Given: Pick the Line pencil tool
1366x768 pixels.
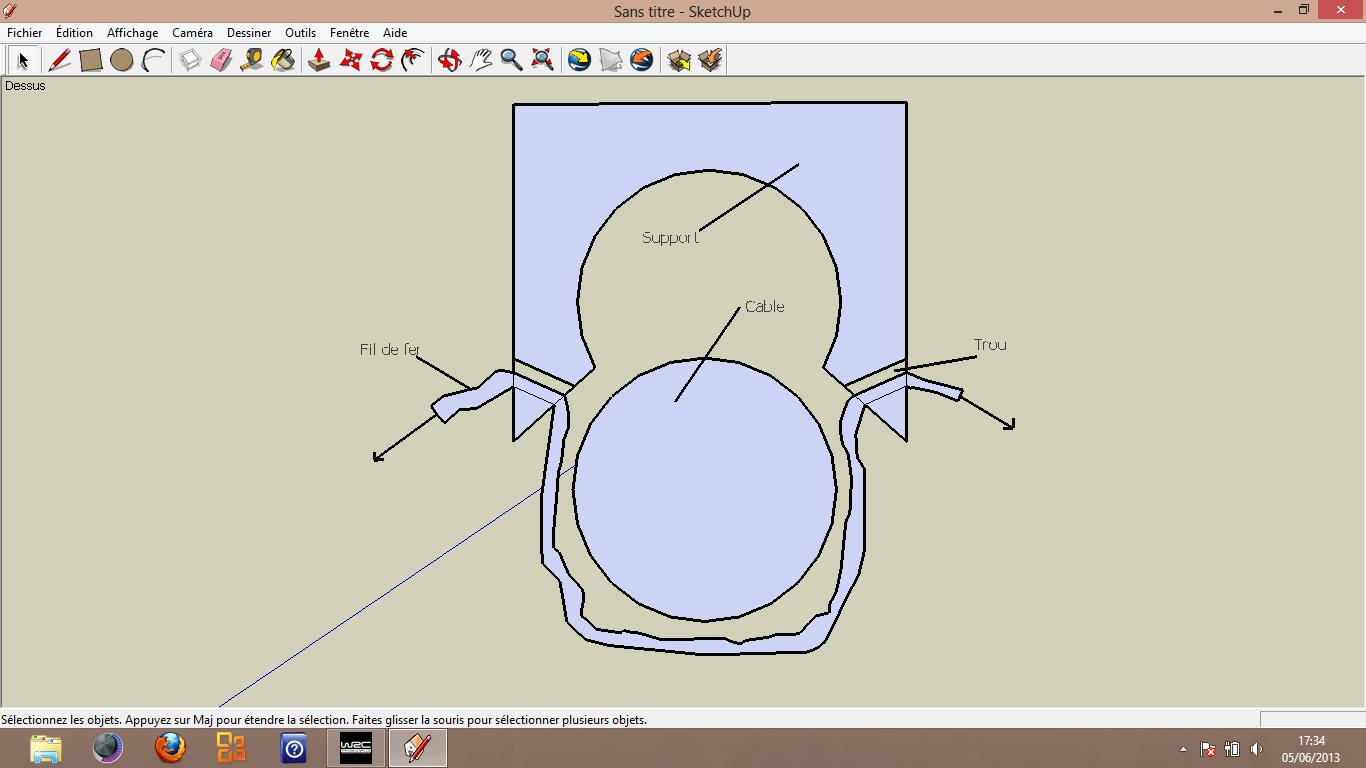Looking at the screenshot, I should click(x=59, y=60).
